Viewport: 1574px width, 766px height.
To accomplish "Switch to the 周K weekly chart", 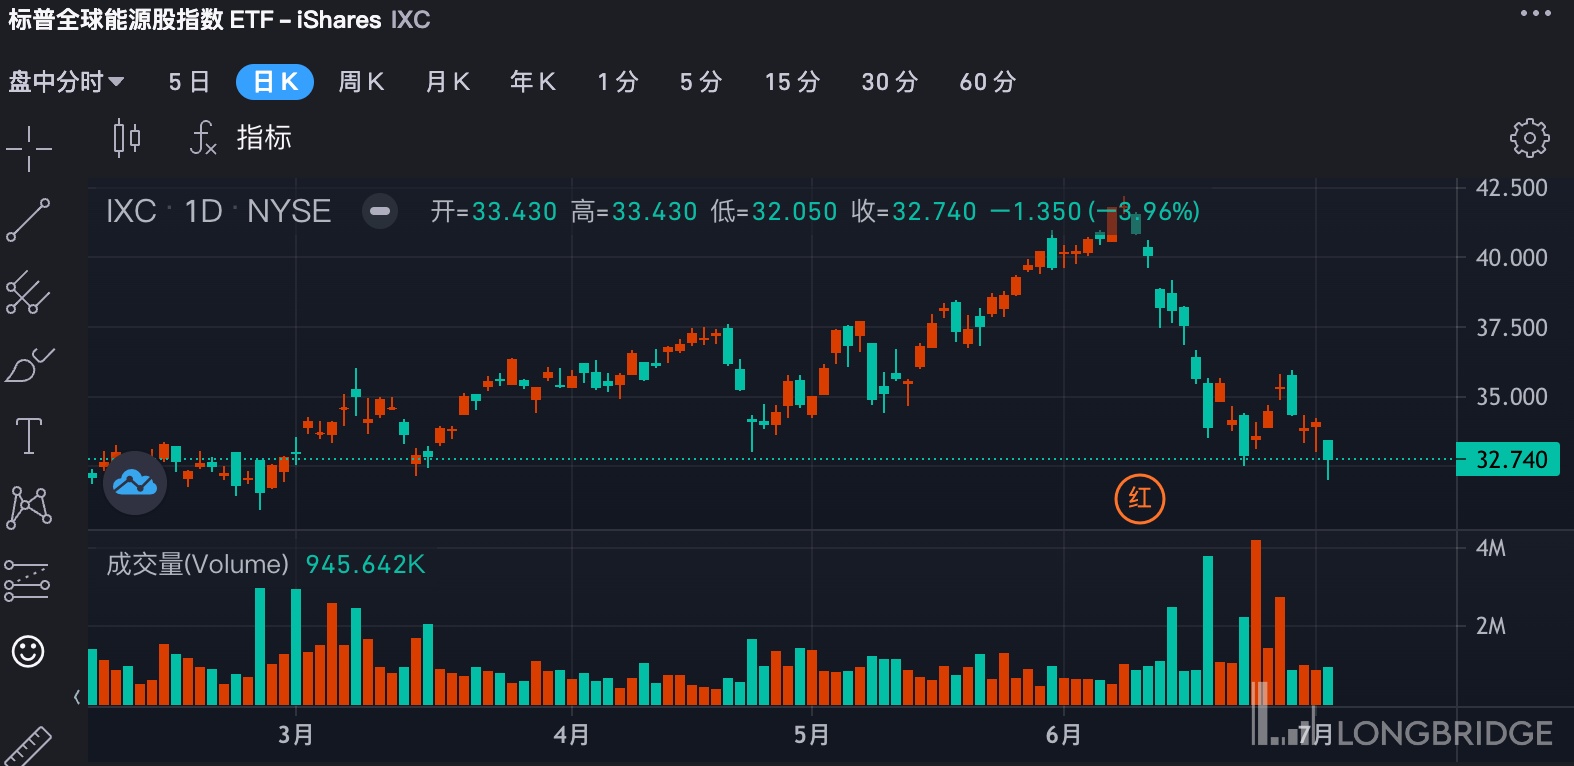I will tap(361, 82).
